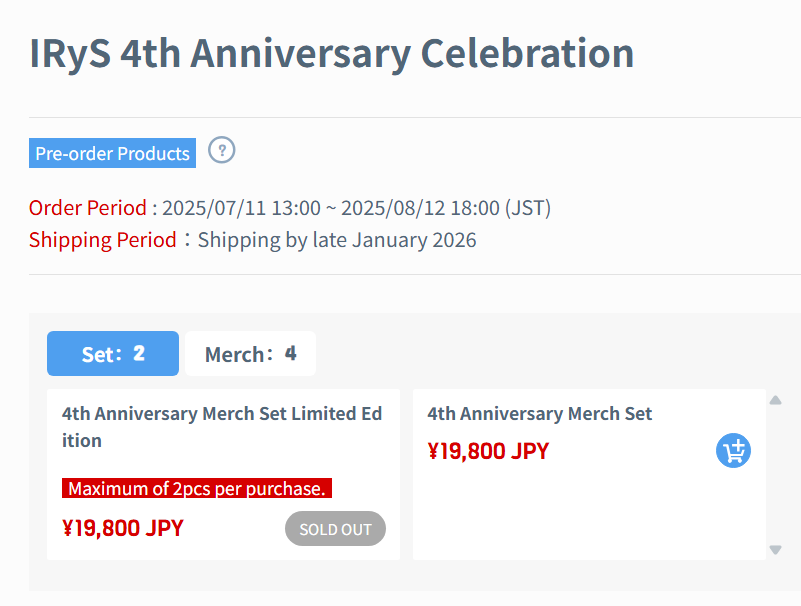Click the question mark help icon
The width and height of the screenshot is (801, 606).
[x=221, y=151]
